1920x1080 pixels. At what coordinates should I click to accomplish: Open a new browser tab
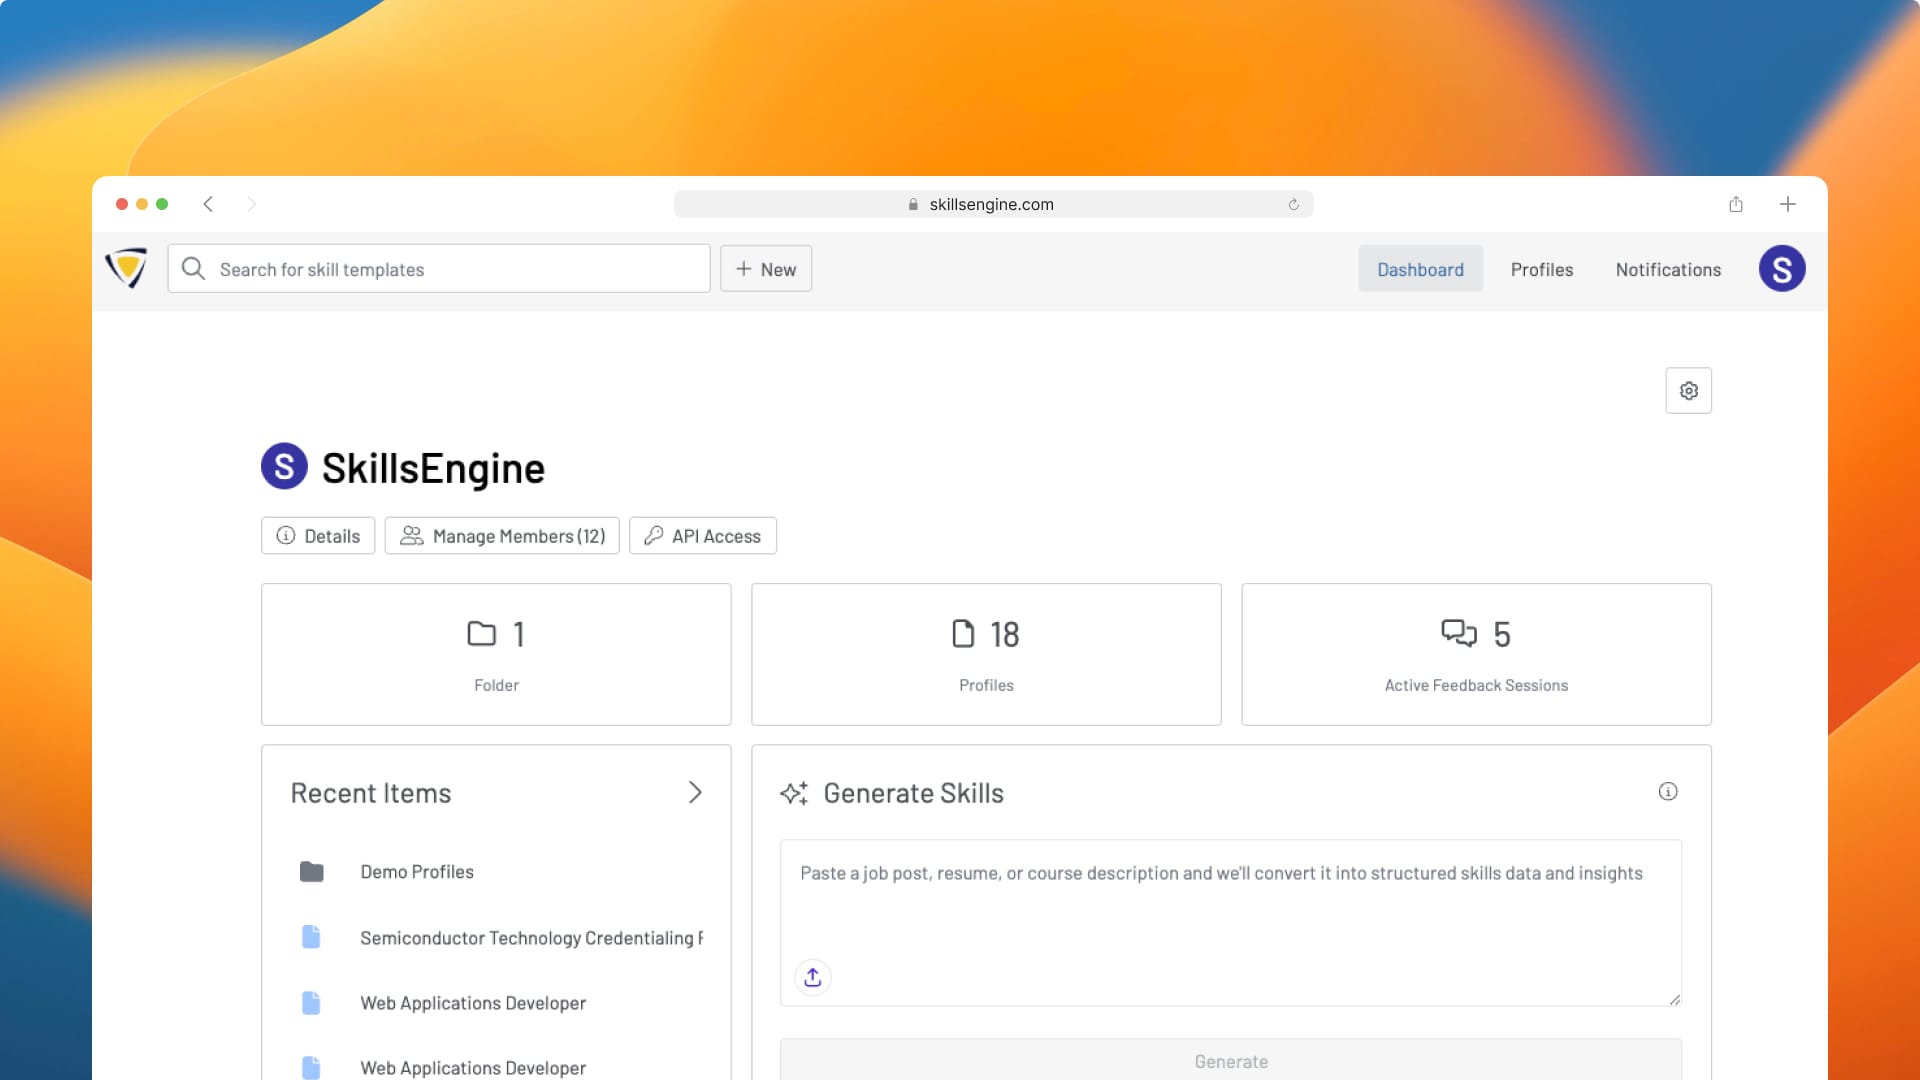1787,204
